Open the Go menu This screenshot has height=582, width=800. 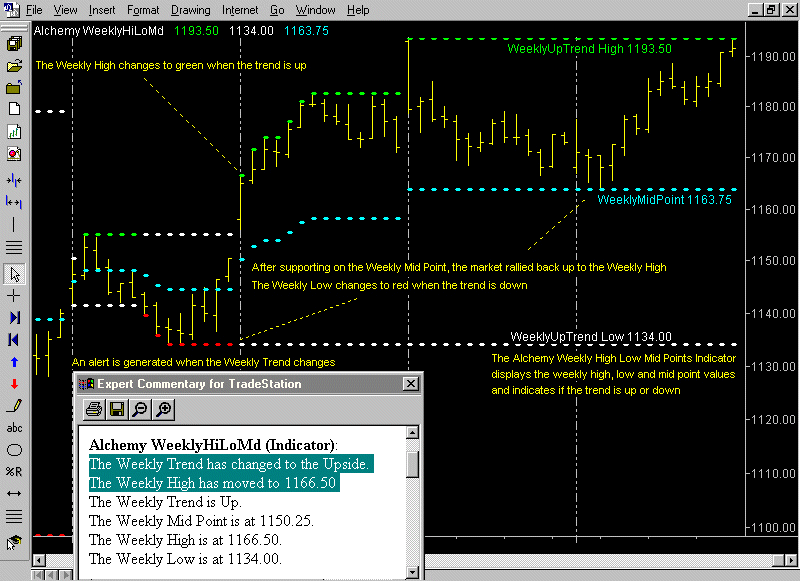click(277, 10)
